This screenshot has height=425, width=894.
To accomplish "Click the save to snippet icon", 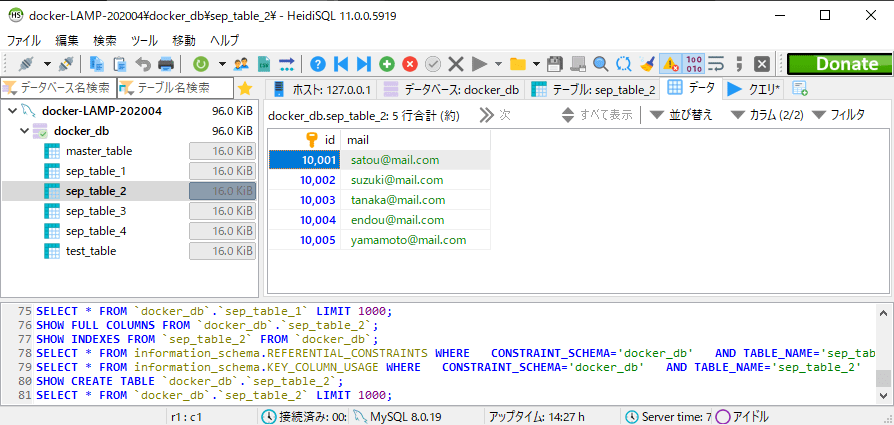I will click(578, 64).
